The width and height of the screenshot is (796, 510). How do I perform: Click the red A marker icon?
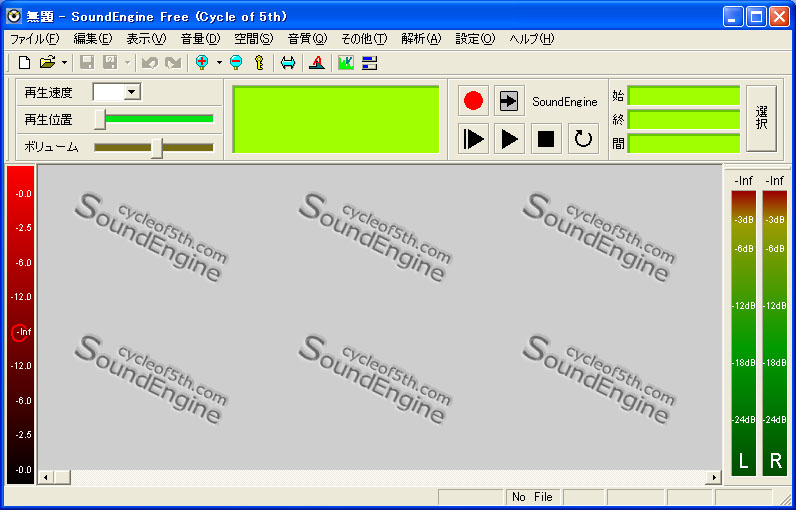point(317,63)
